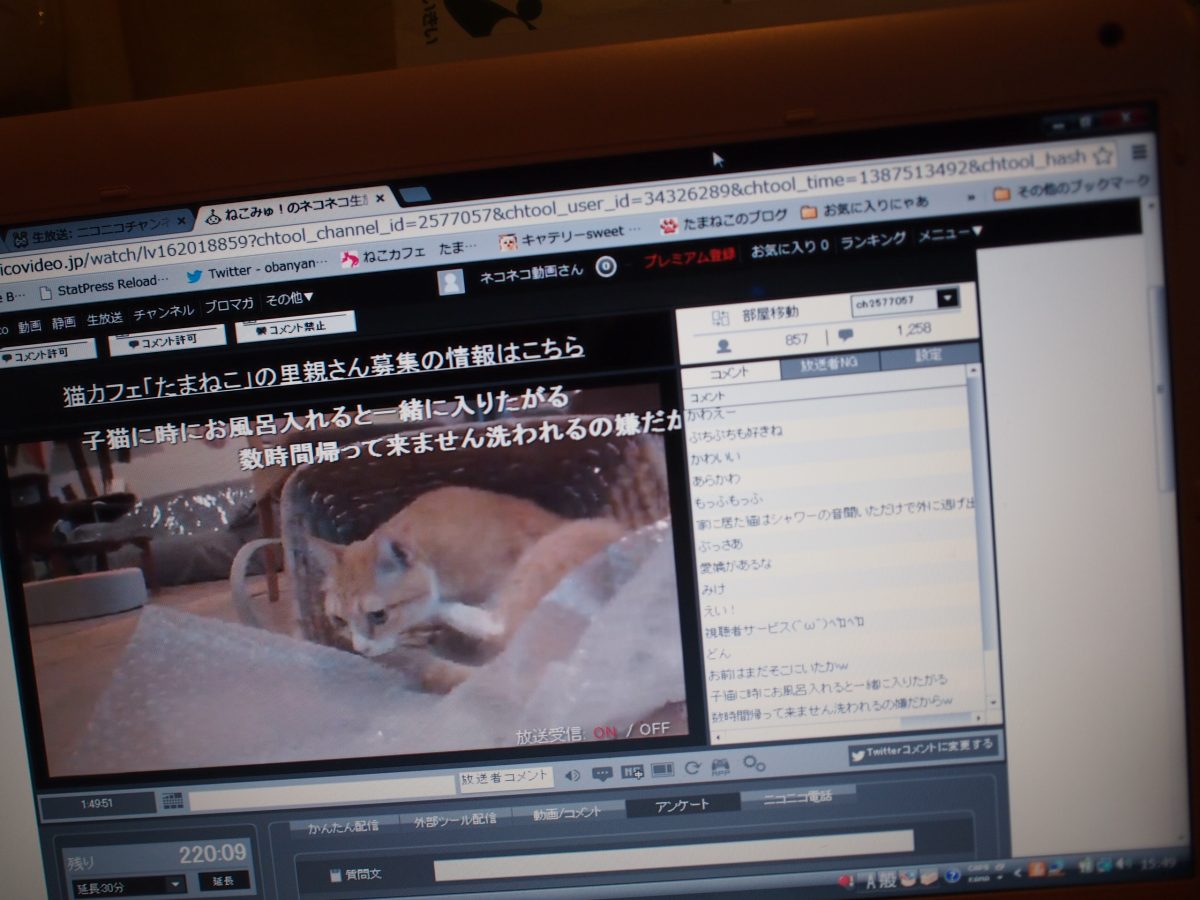Open a new browser tab
The width and height of the screenshot is (1200, 900).
pos(415,194)
